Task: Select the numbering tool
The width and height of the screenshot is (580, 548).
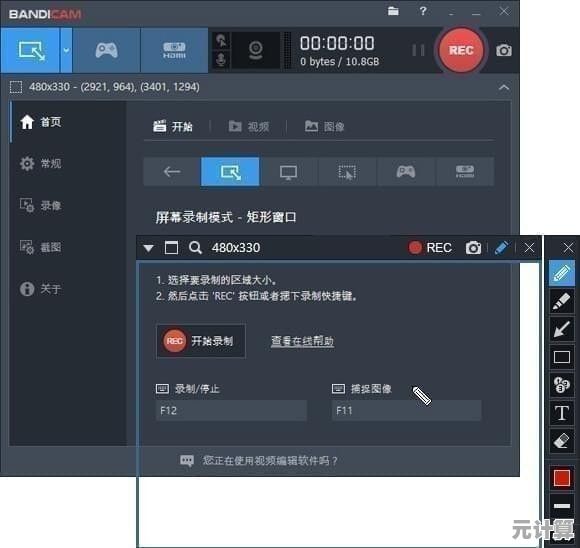Action: (562, 385)
